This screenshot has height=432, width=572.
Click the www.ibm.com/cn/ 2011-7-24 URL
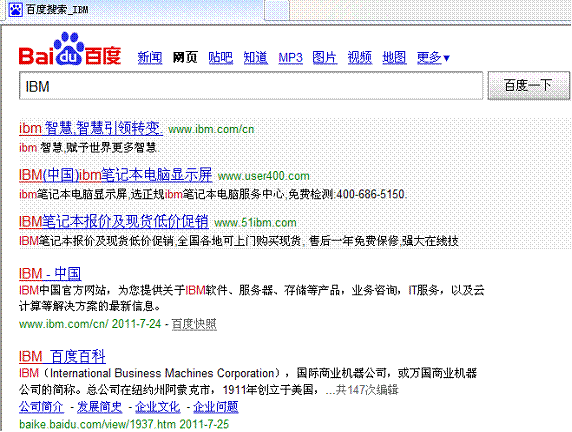pos(90,324)
